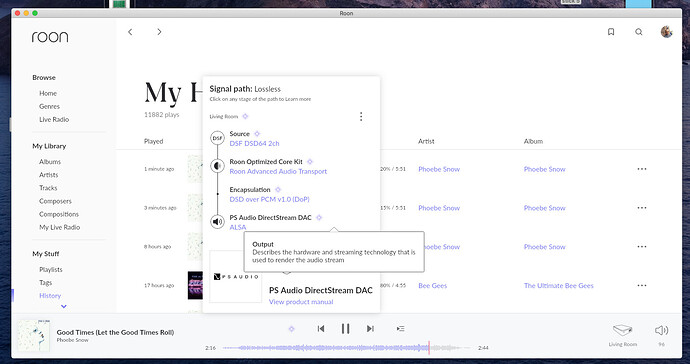Open the play queue icon
The image size is (690, 364).
click(400, 329)
